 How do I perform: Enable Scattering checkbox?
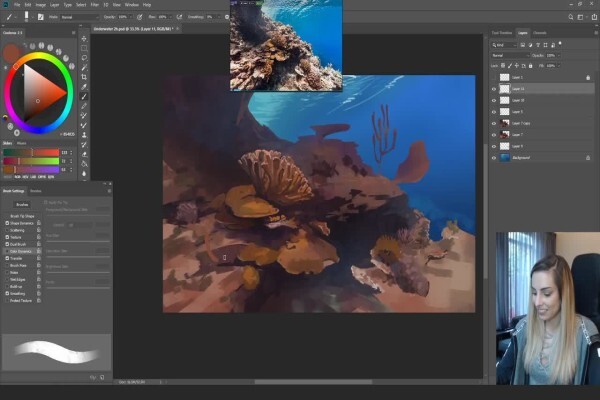coord(7,230)
